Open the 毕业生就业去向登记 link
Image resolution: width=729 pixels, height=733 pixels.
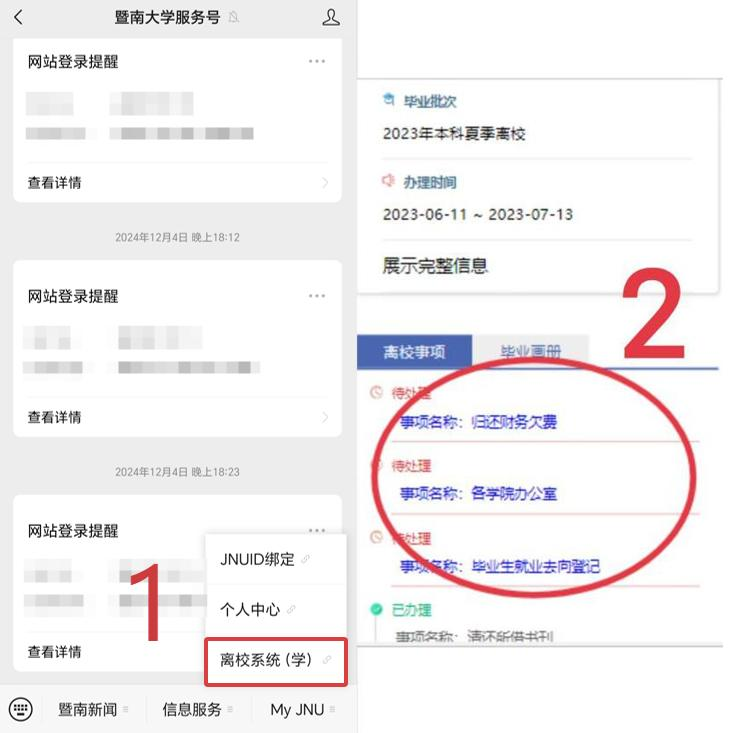point(535,566)
